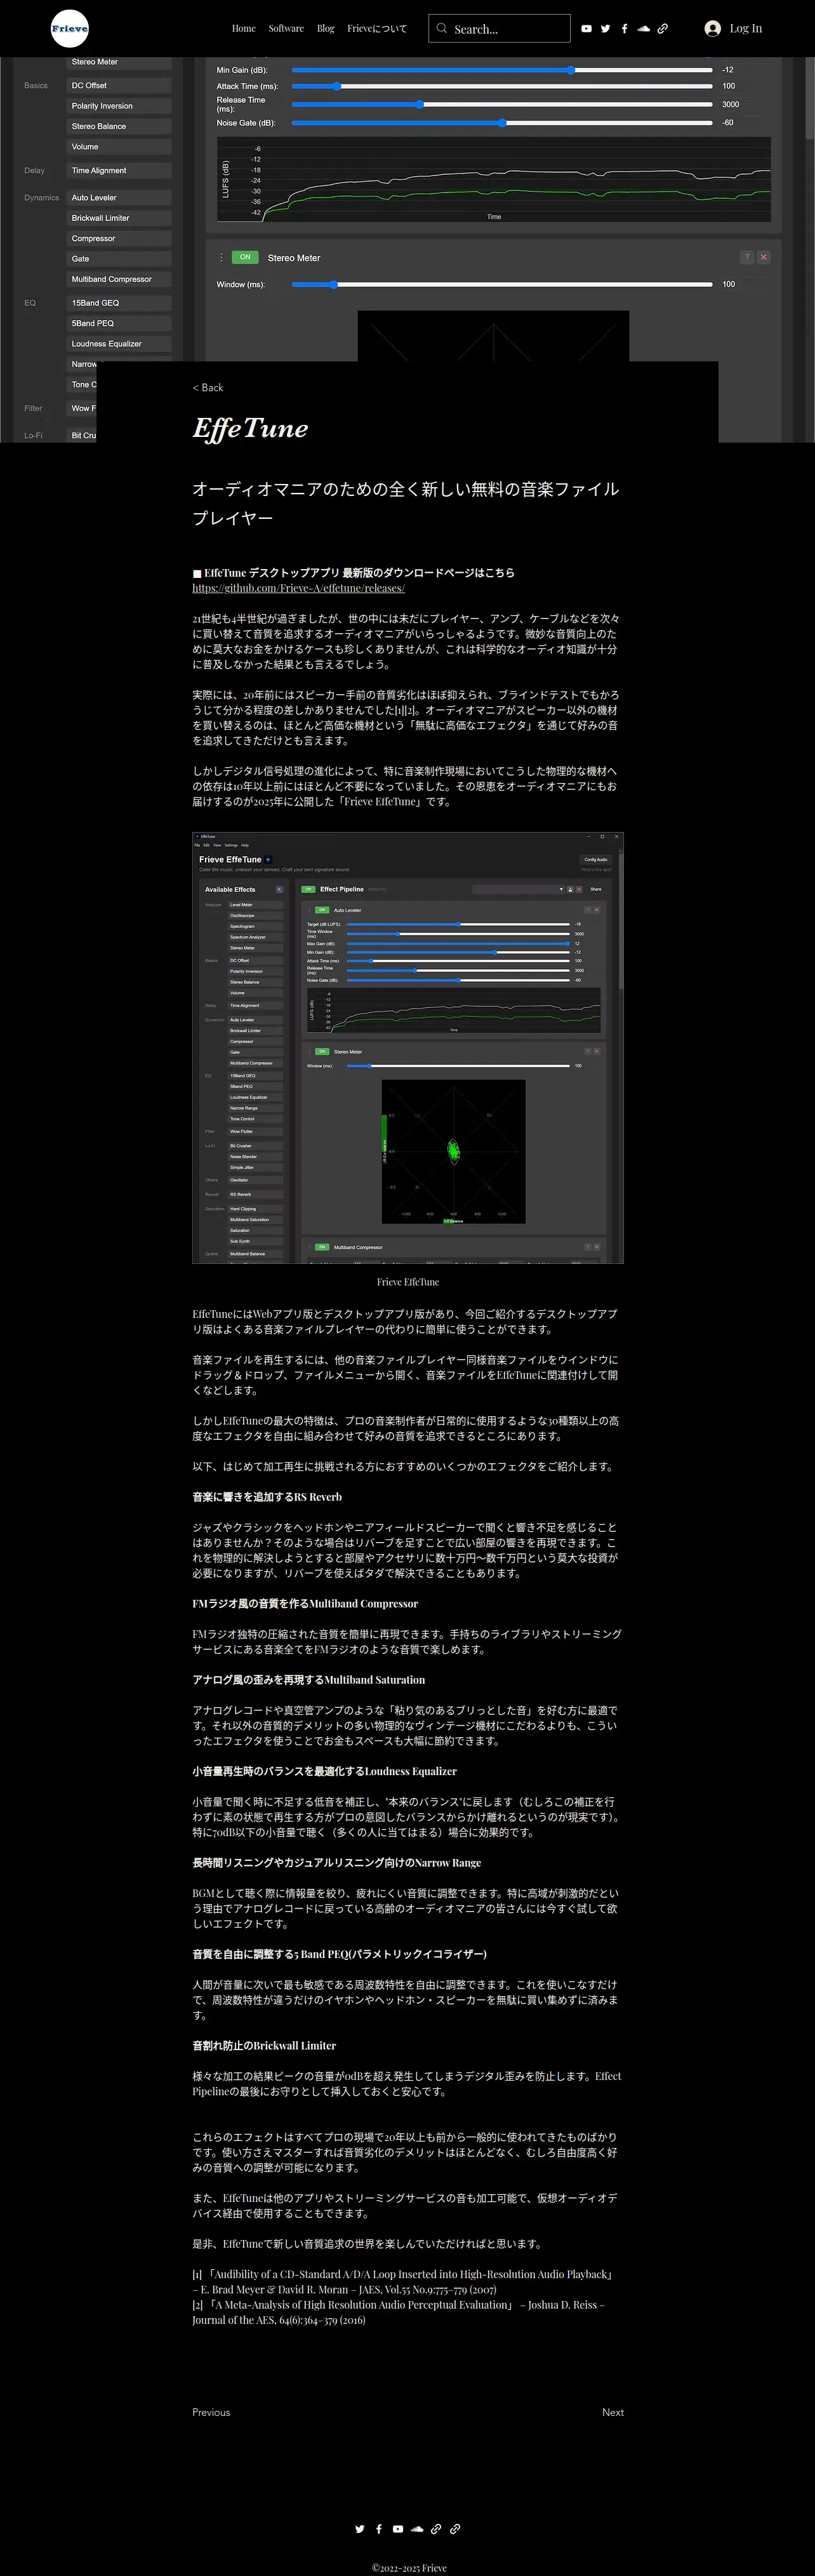Click the EffeTune page title
Viewport: 815px width, 2576px height.
(250, 429)
